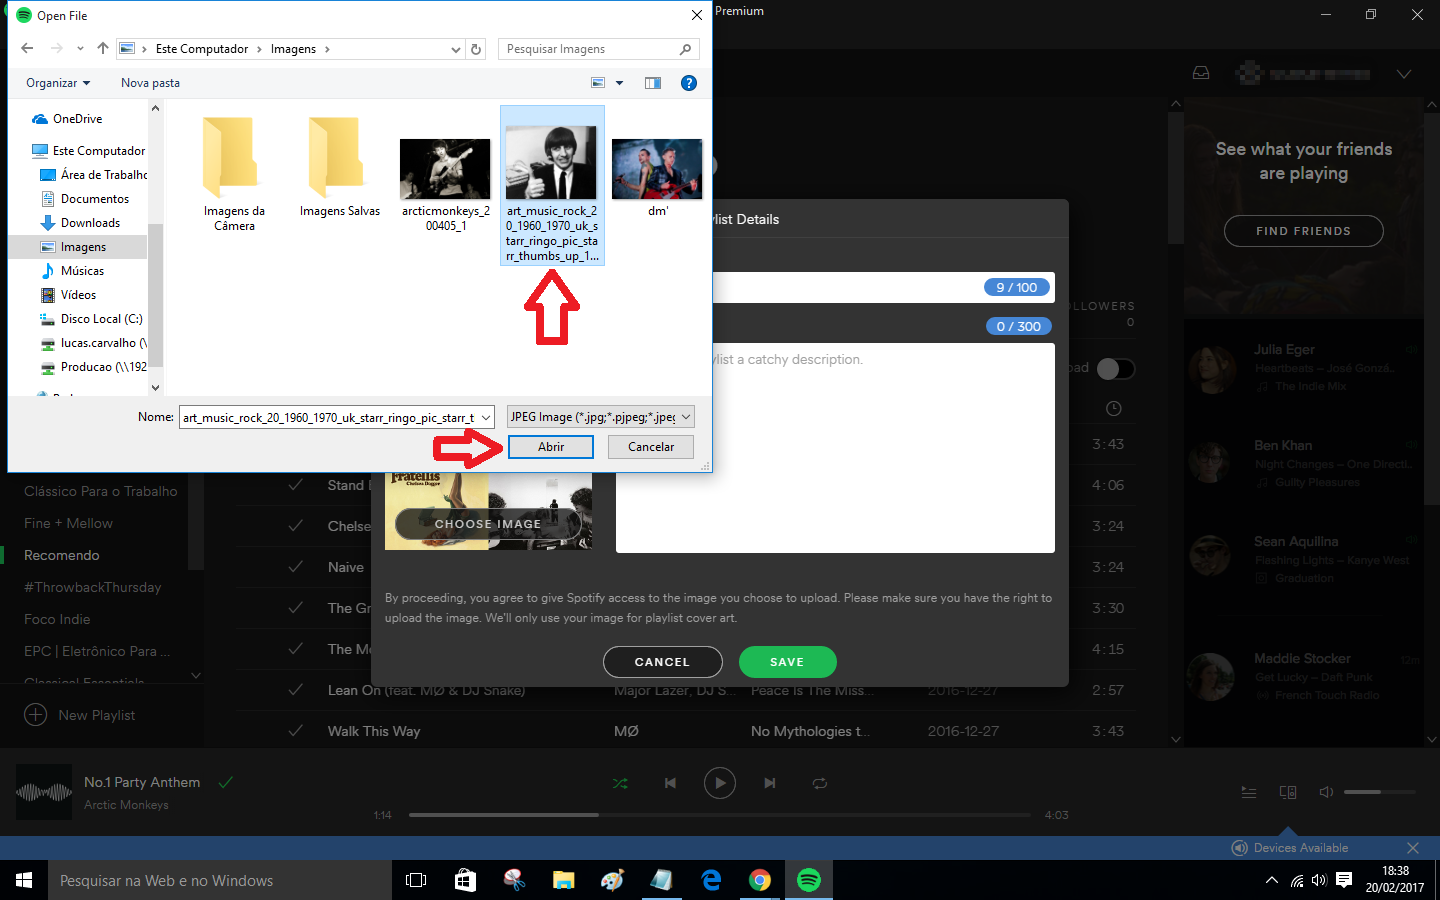Open devices available icon in player bar
The image size is (1440, 900).
click(x=1288, y=792)
